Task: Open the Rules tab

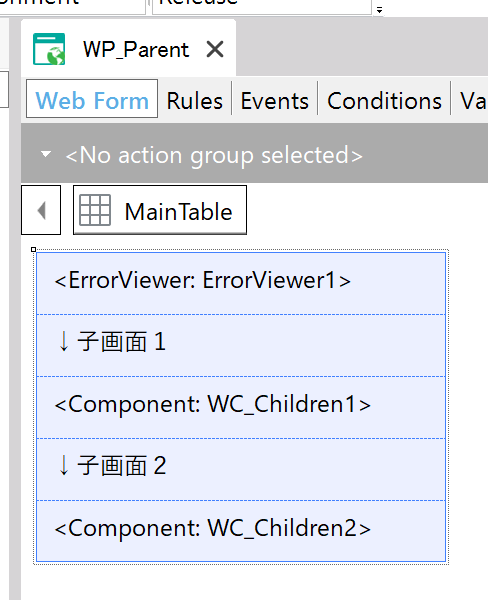Action: tap(194, 101)
